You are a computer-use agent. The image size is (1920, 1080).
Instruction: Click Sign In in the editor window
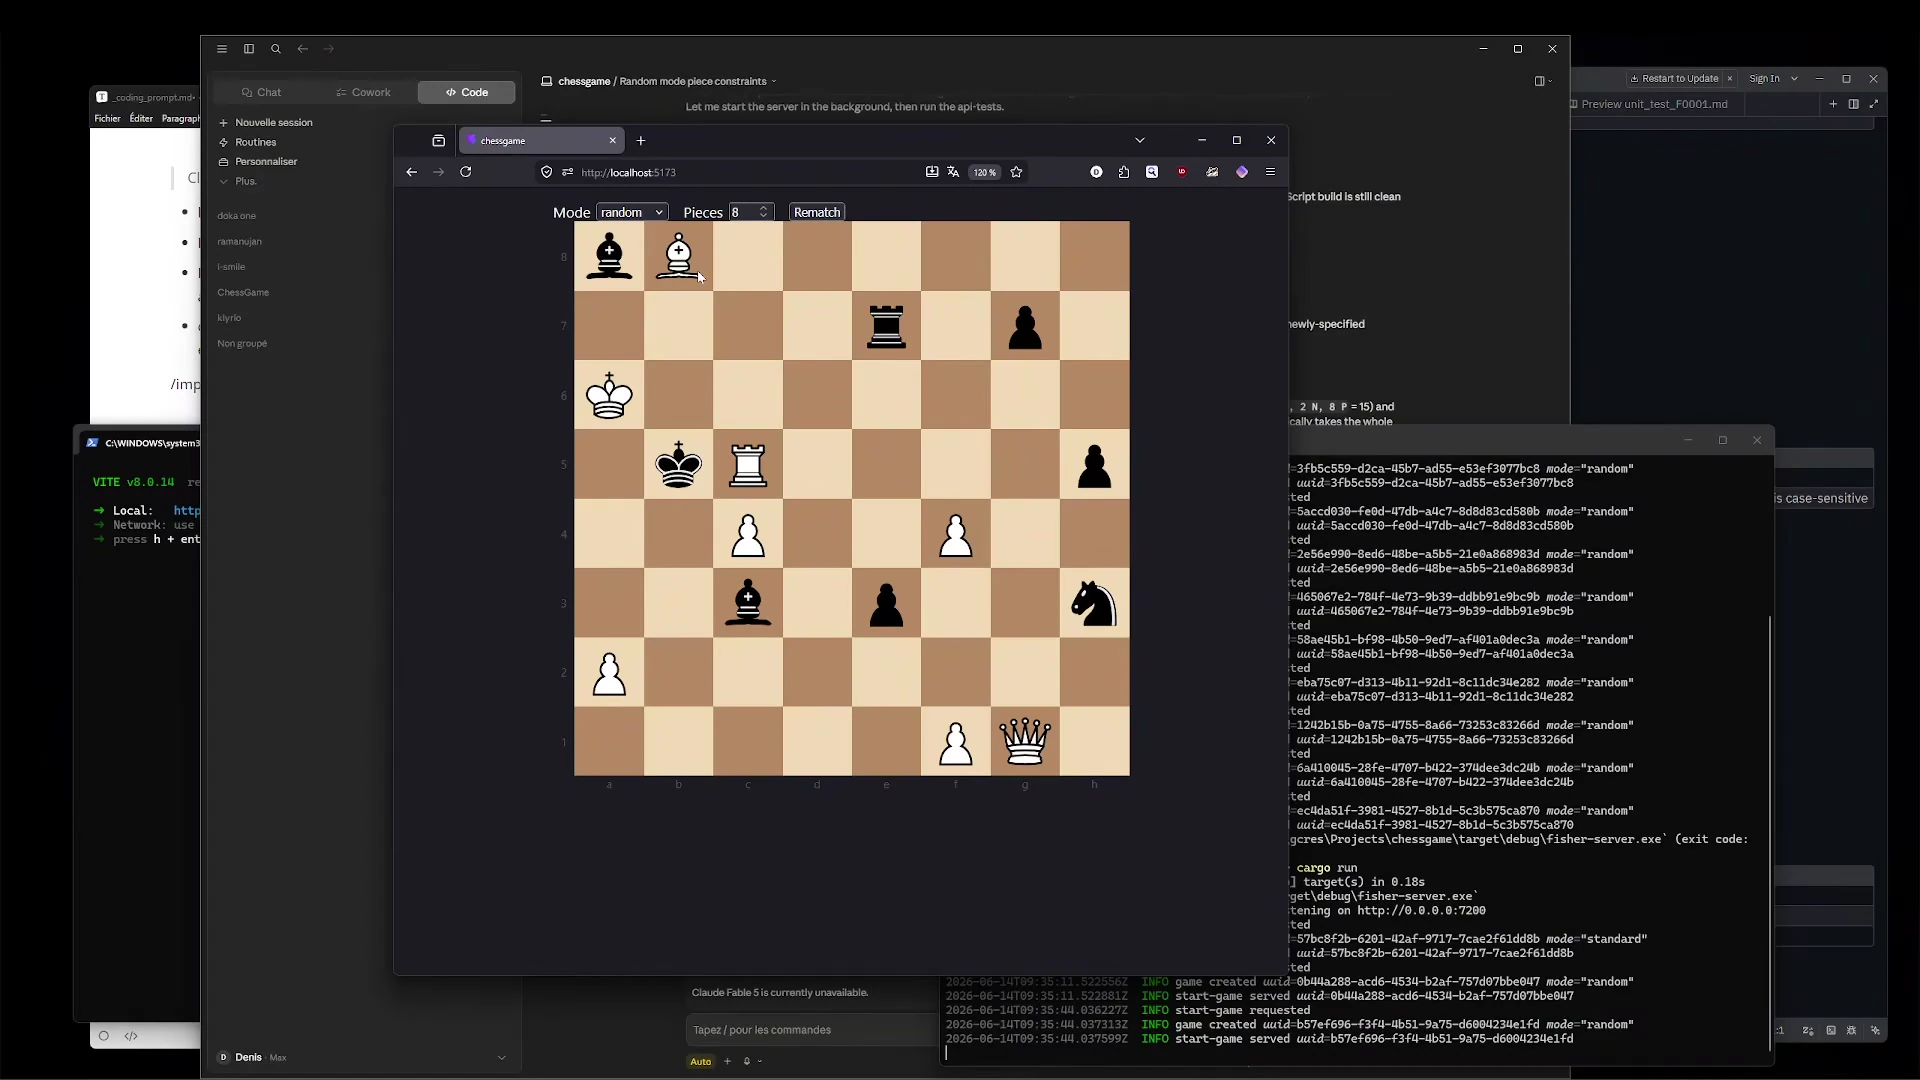(x=1764, y=79)
